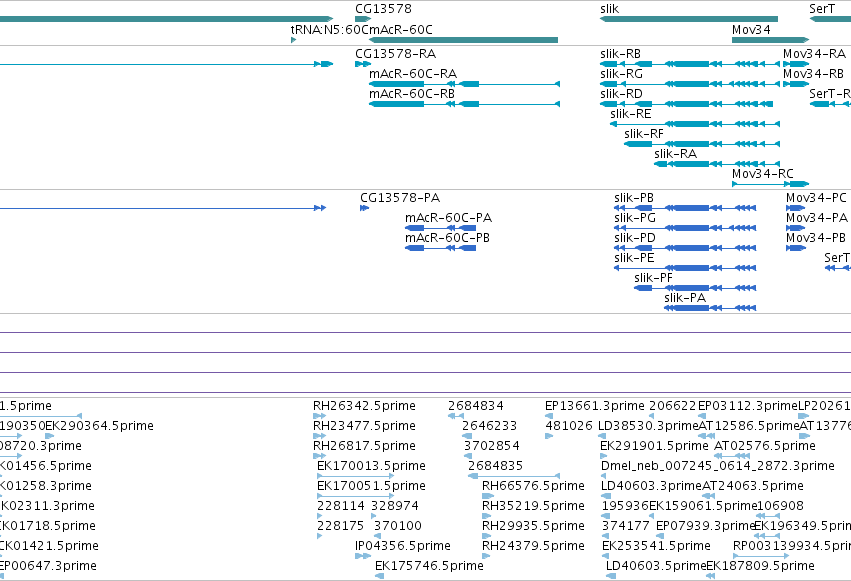Choose the slik-RE transcript label
Viewport: 851px width, 581px height.
point(630,114)
